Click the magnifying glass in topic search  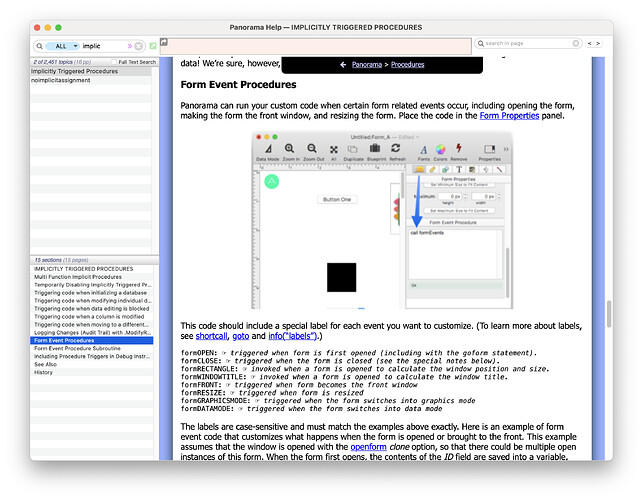coord(41,46)
